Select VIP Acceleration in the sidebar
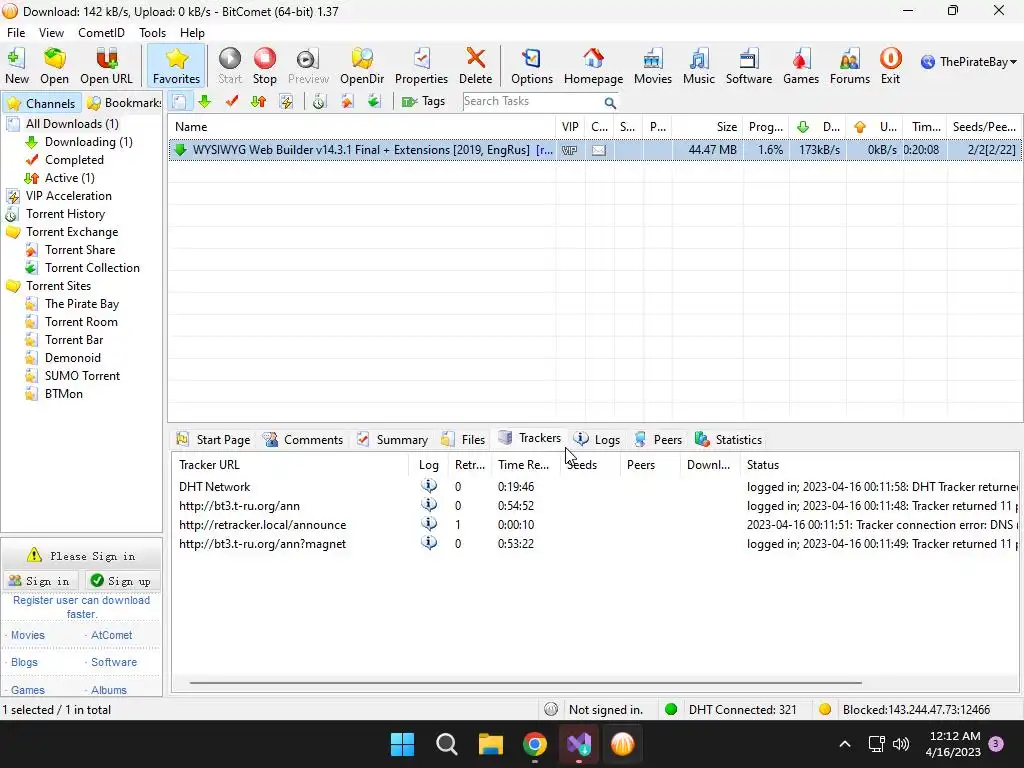 coord(69,196)
